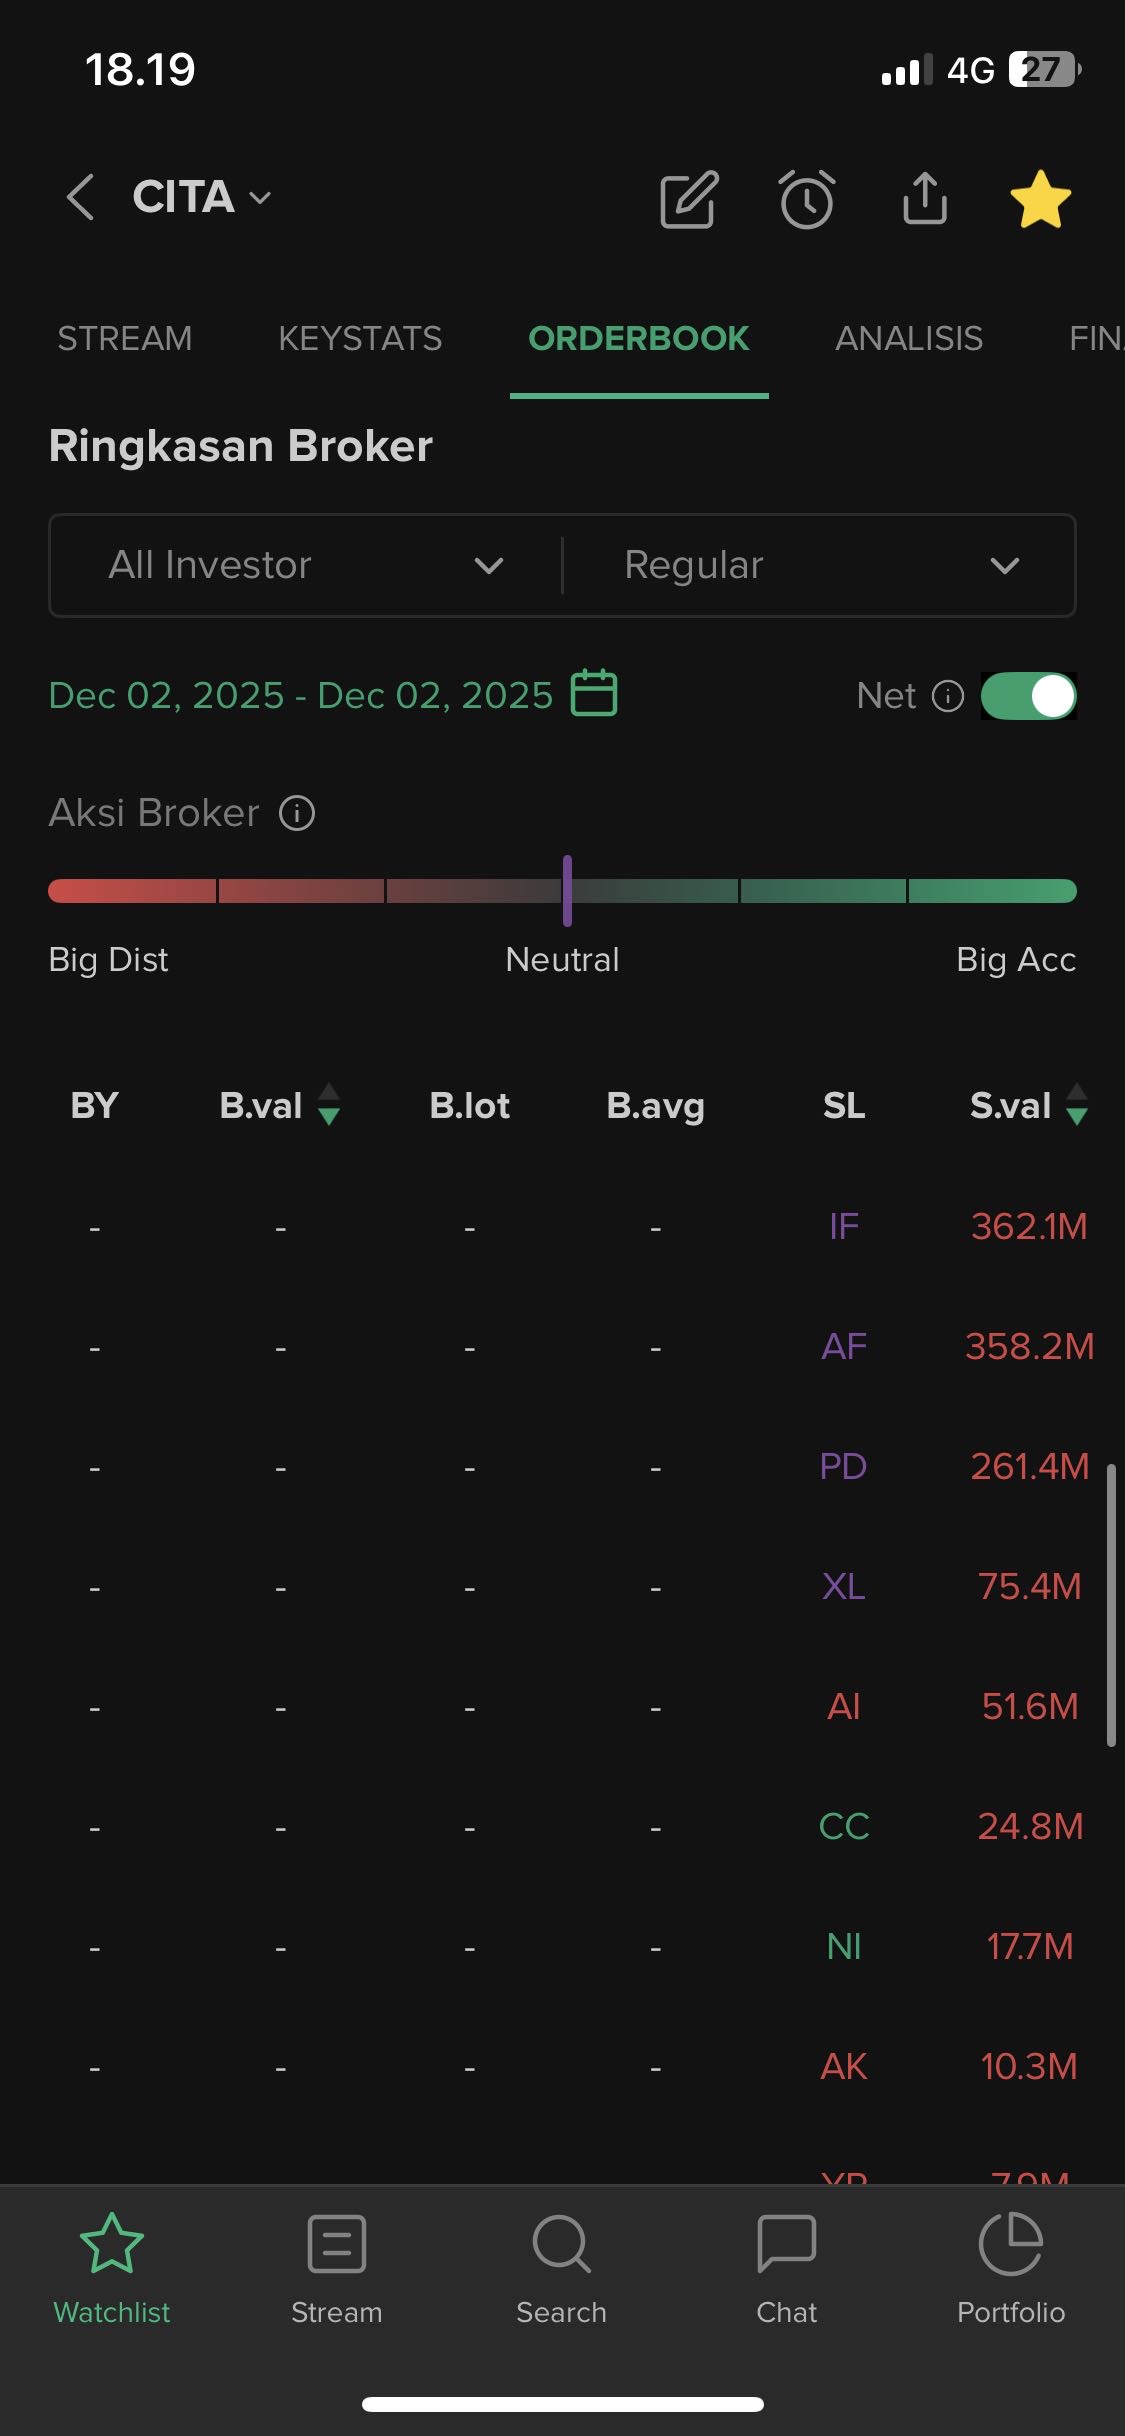
Task: Tap the share upload icon
Action: point(924,198)
